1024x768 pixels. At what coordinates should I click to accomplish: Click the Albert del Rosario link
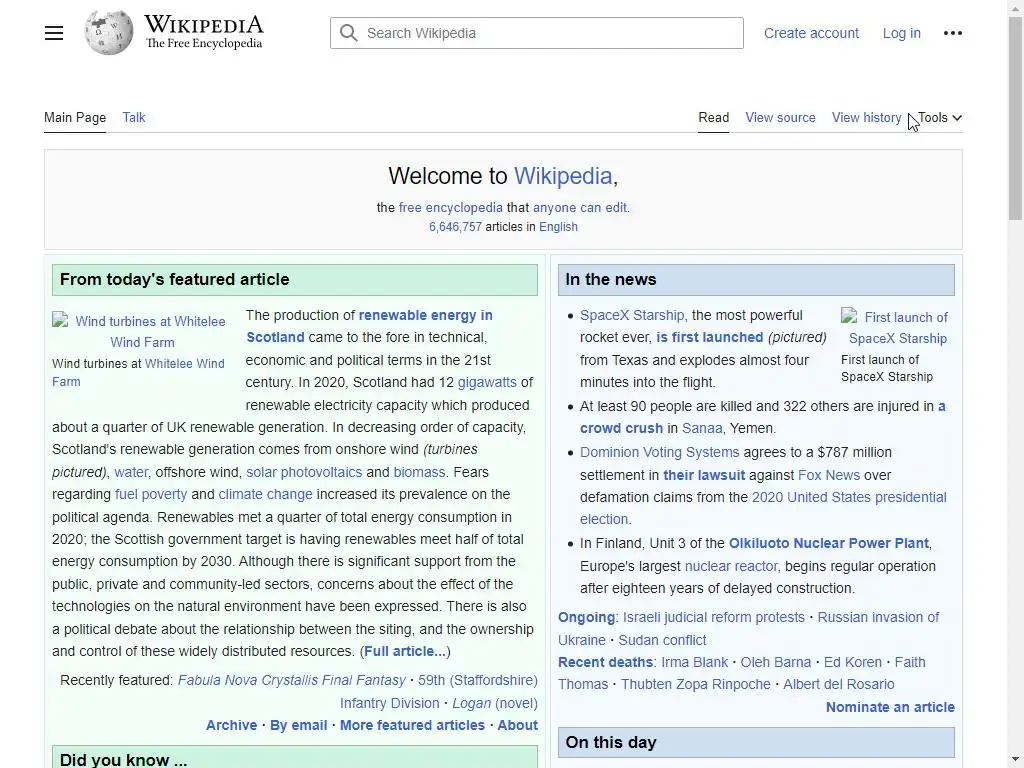[839, 684]
